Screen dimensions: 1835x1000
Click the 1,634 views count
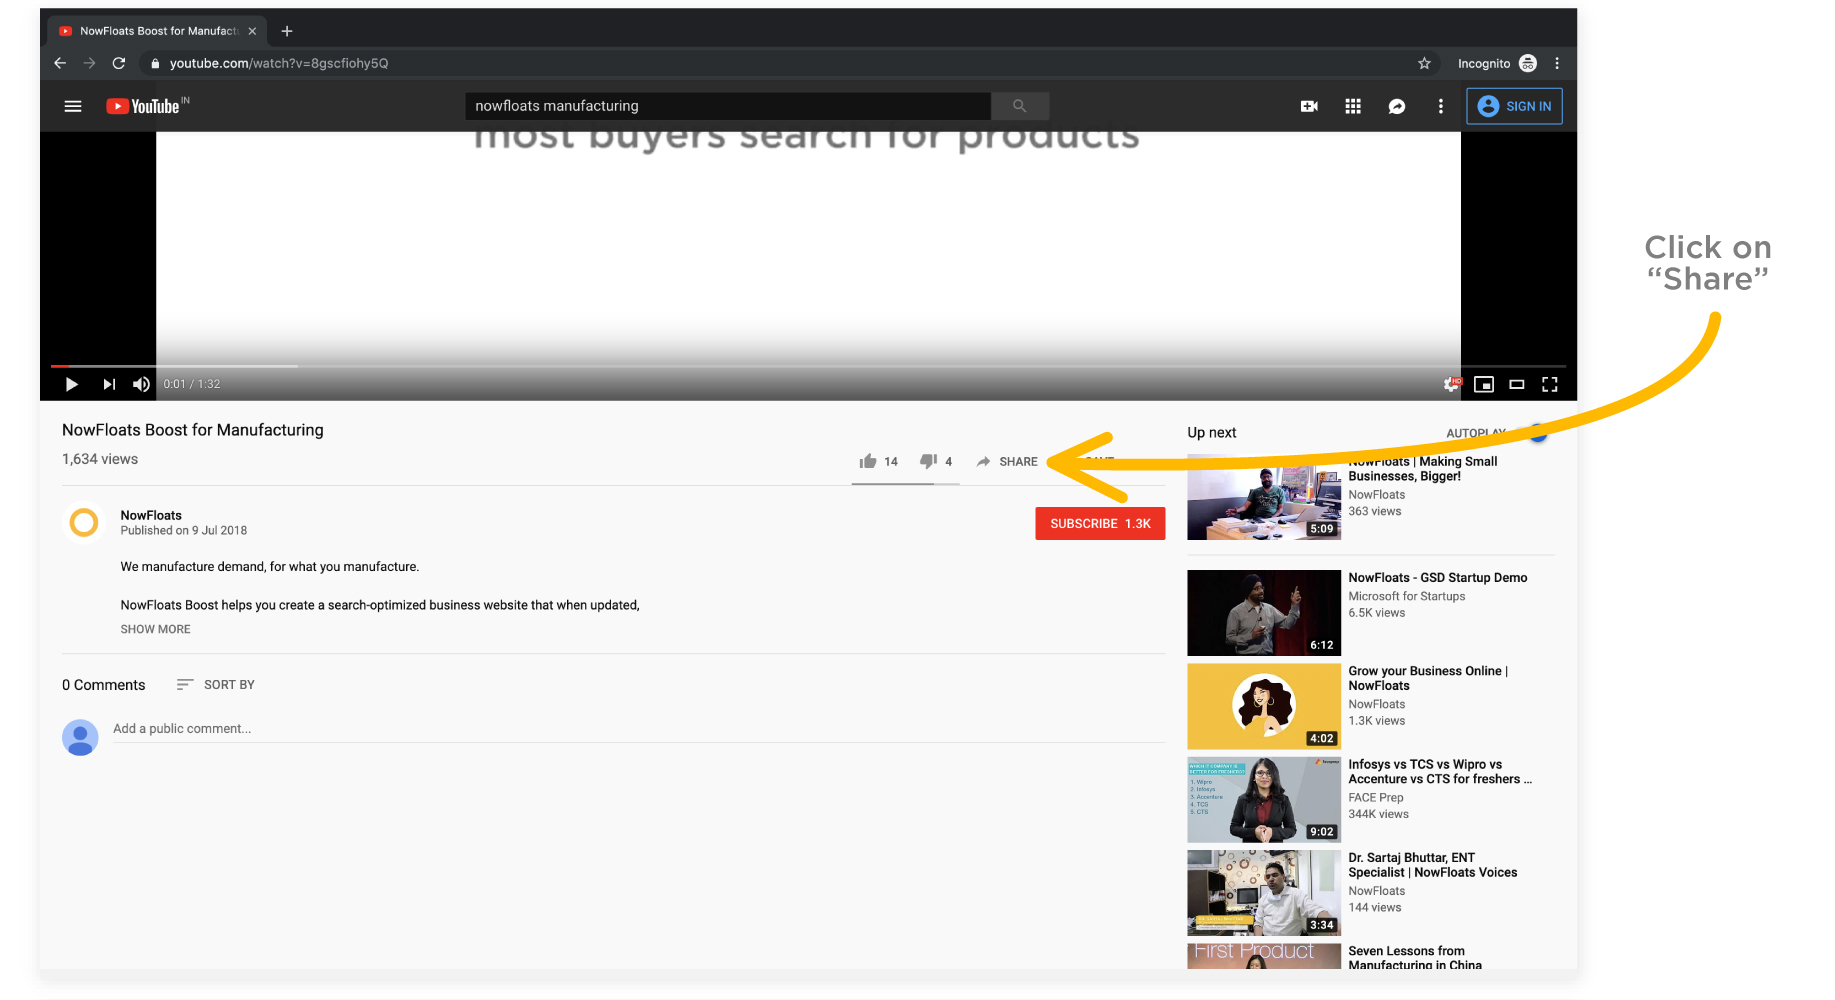click(100, 459)
